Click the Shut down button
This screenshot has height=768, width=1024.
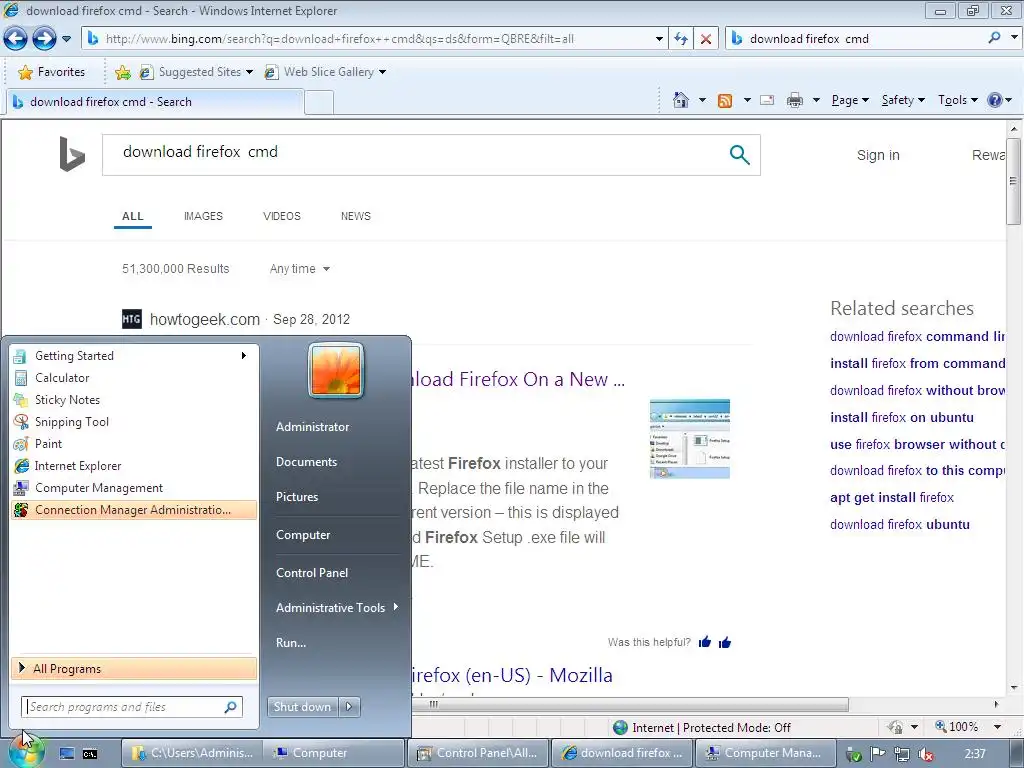[303, 707]
